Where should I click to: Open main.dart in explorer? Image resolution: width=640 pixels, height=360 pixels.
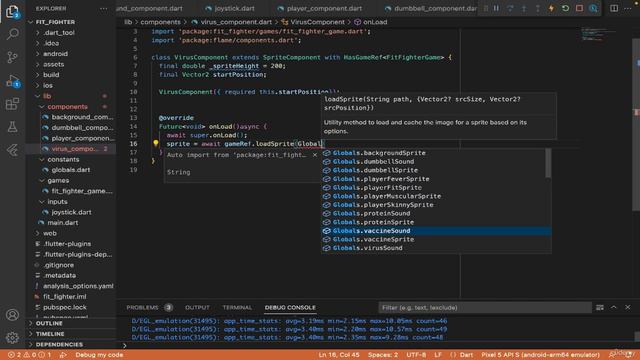[62, 223]
